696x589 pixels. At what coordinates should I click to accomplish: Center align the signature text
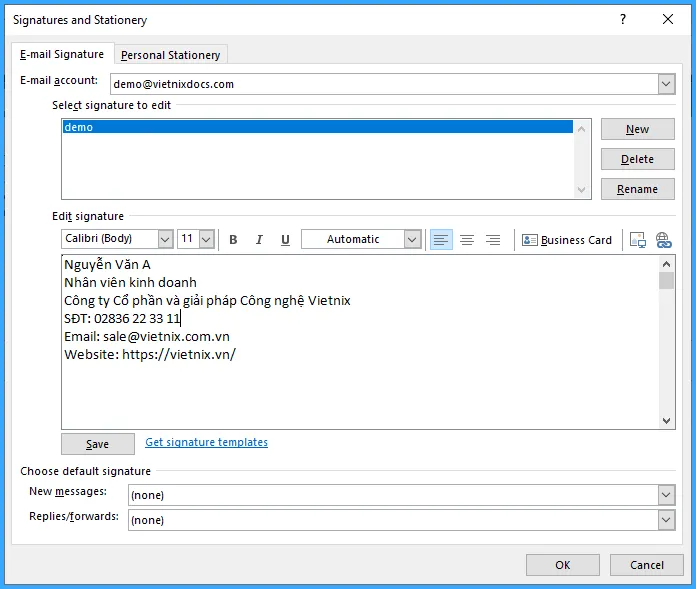pyautogui.click(x=466, y=240)
